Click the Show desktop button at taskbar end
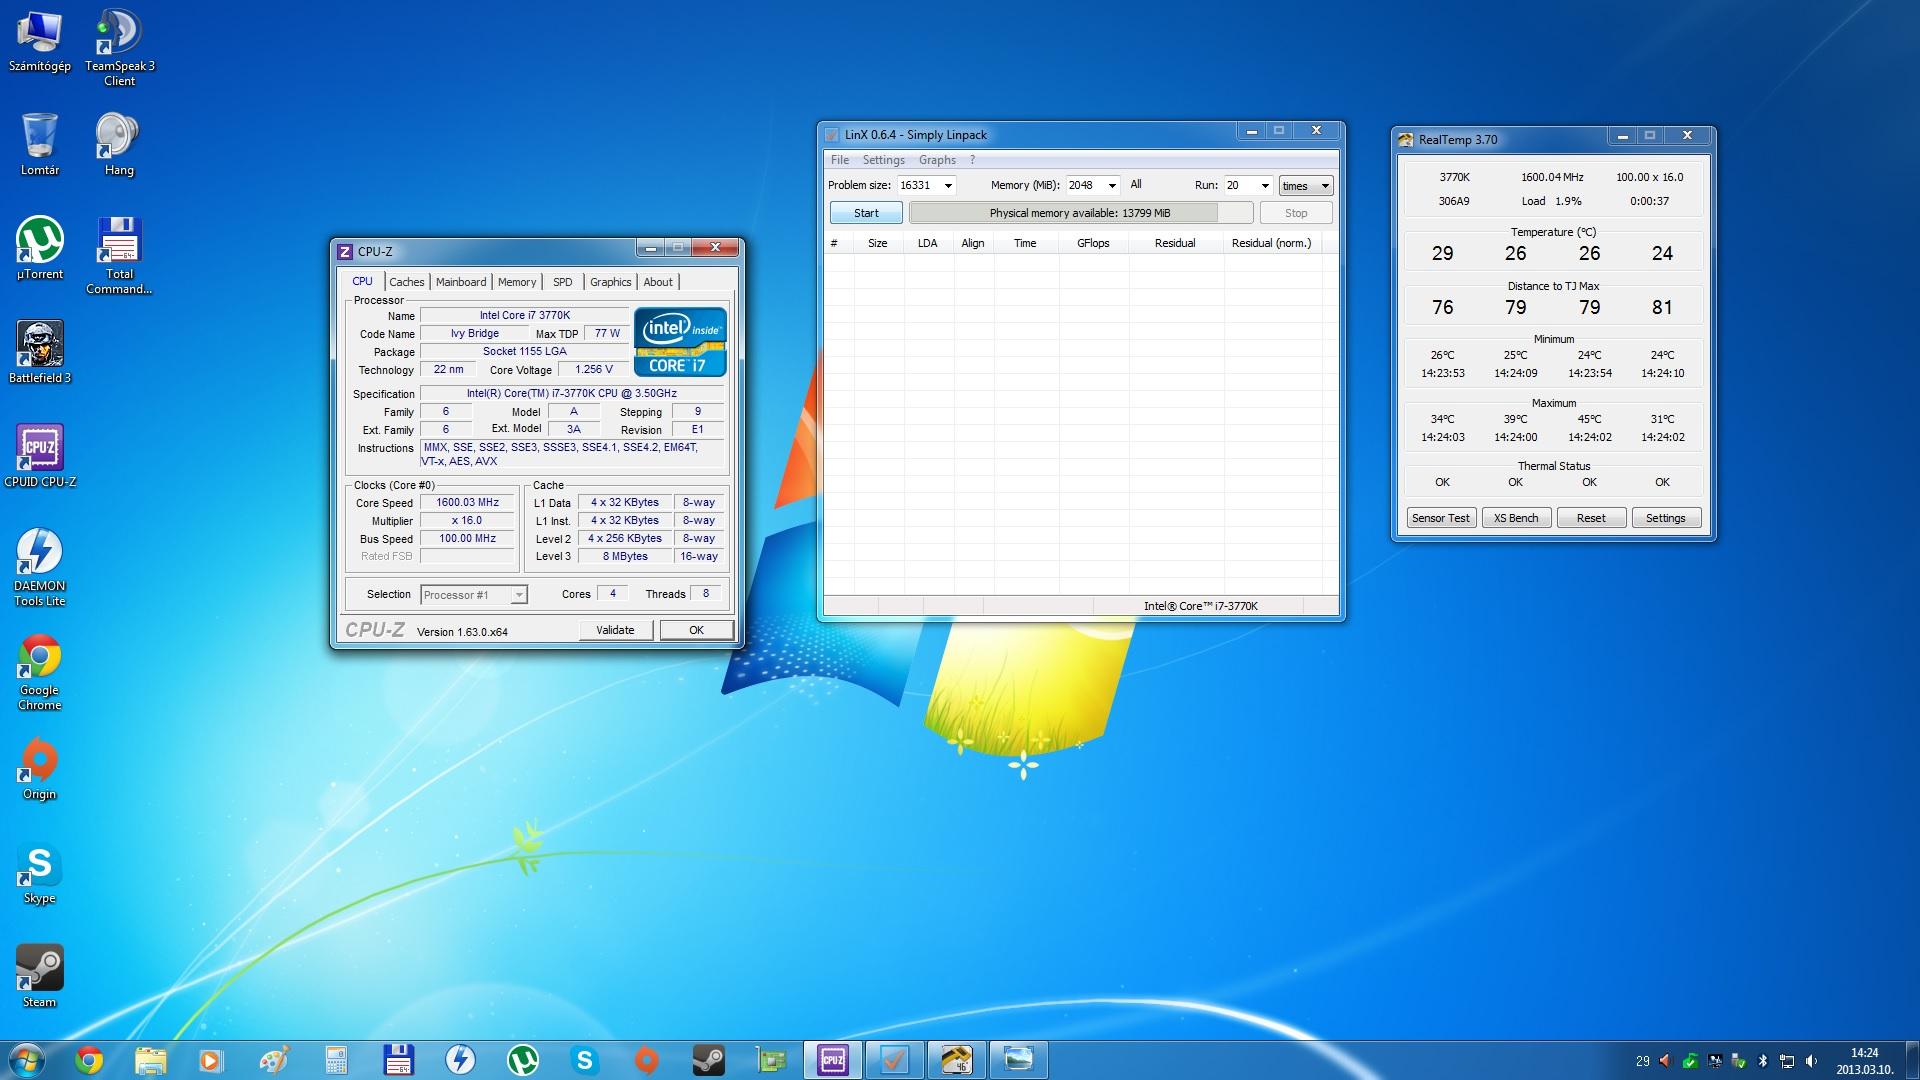1920x1080 pixels. coord(1912,1060)
